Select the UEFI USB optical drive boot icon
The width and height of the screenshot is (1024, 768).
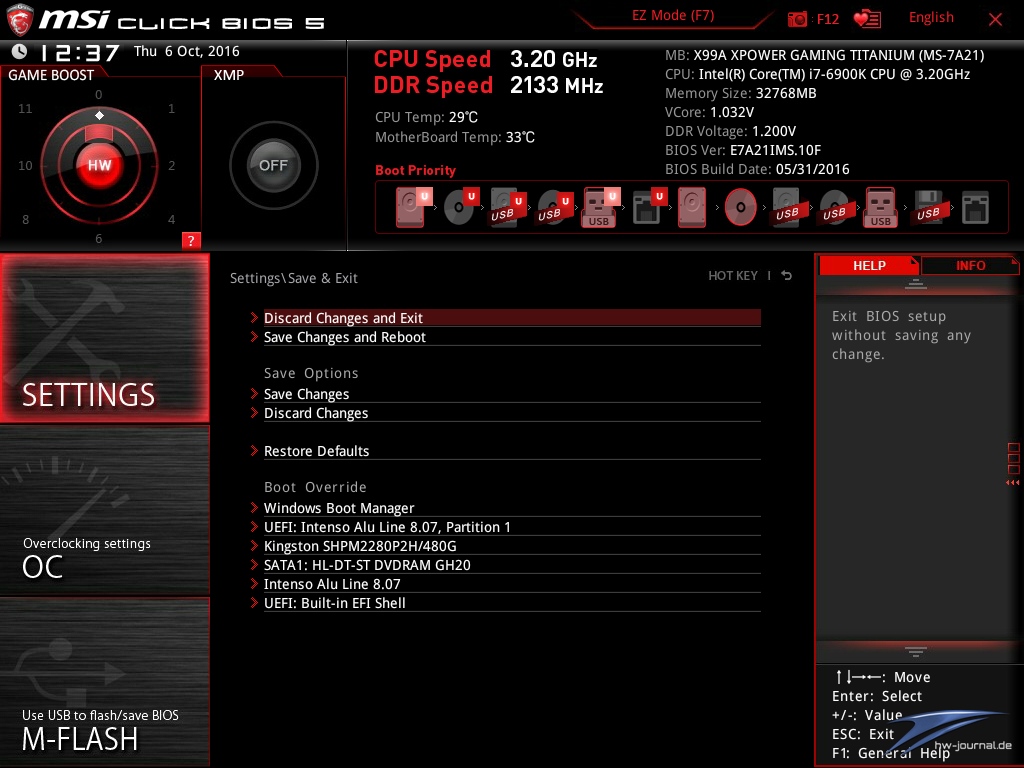[554, 207]
